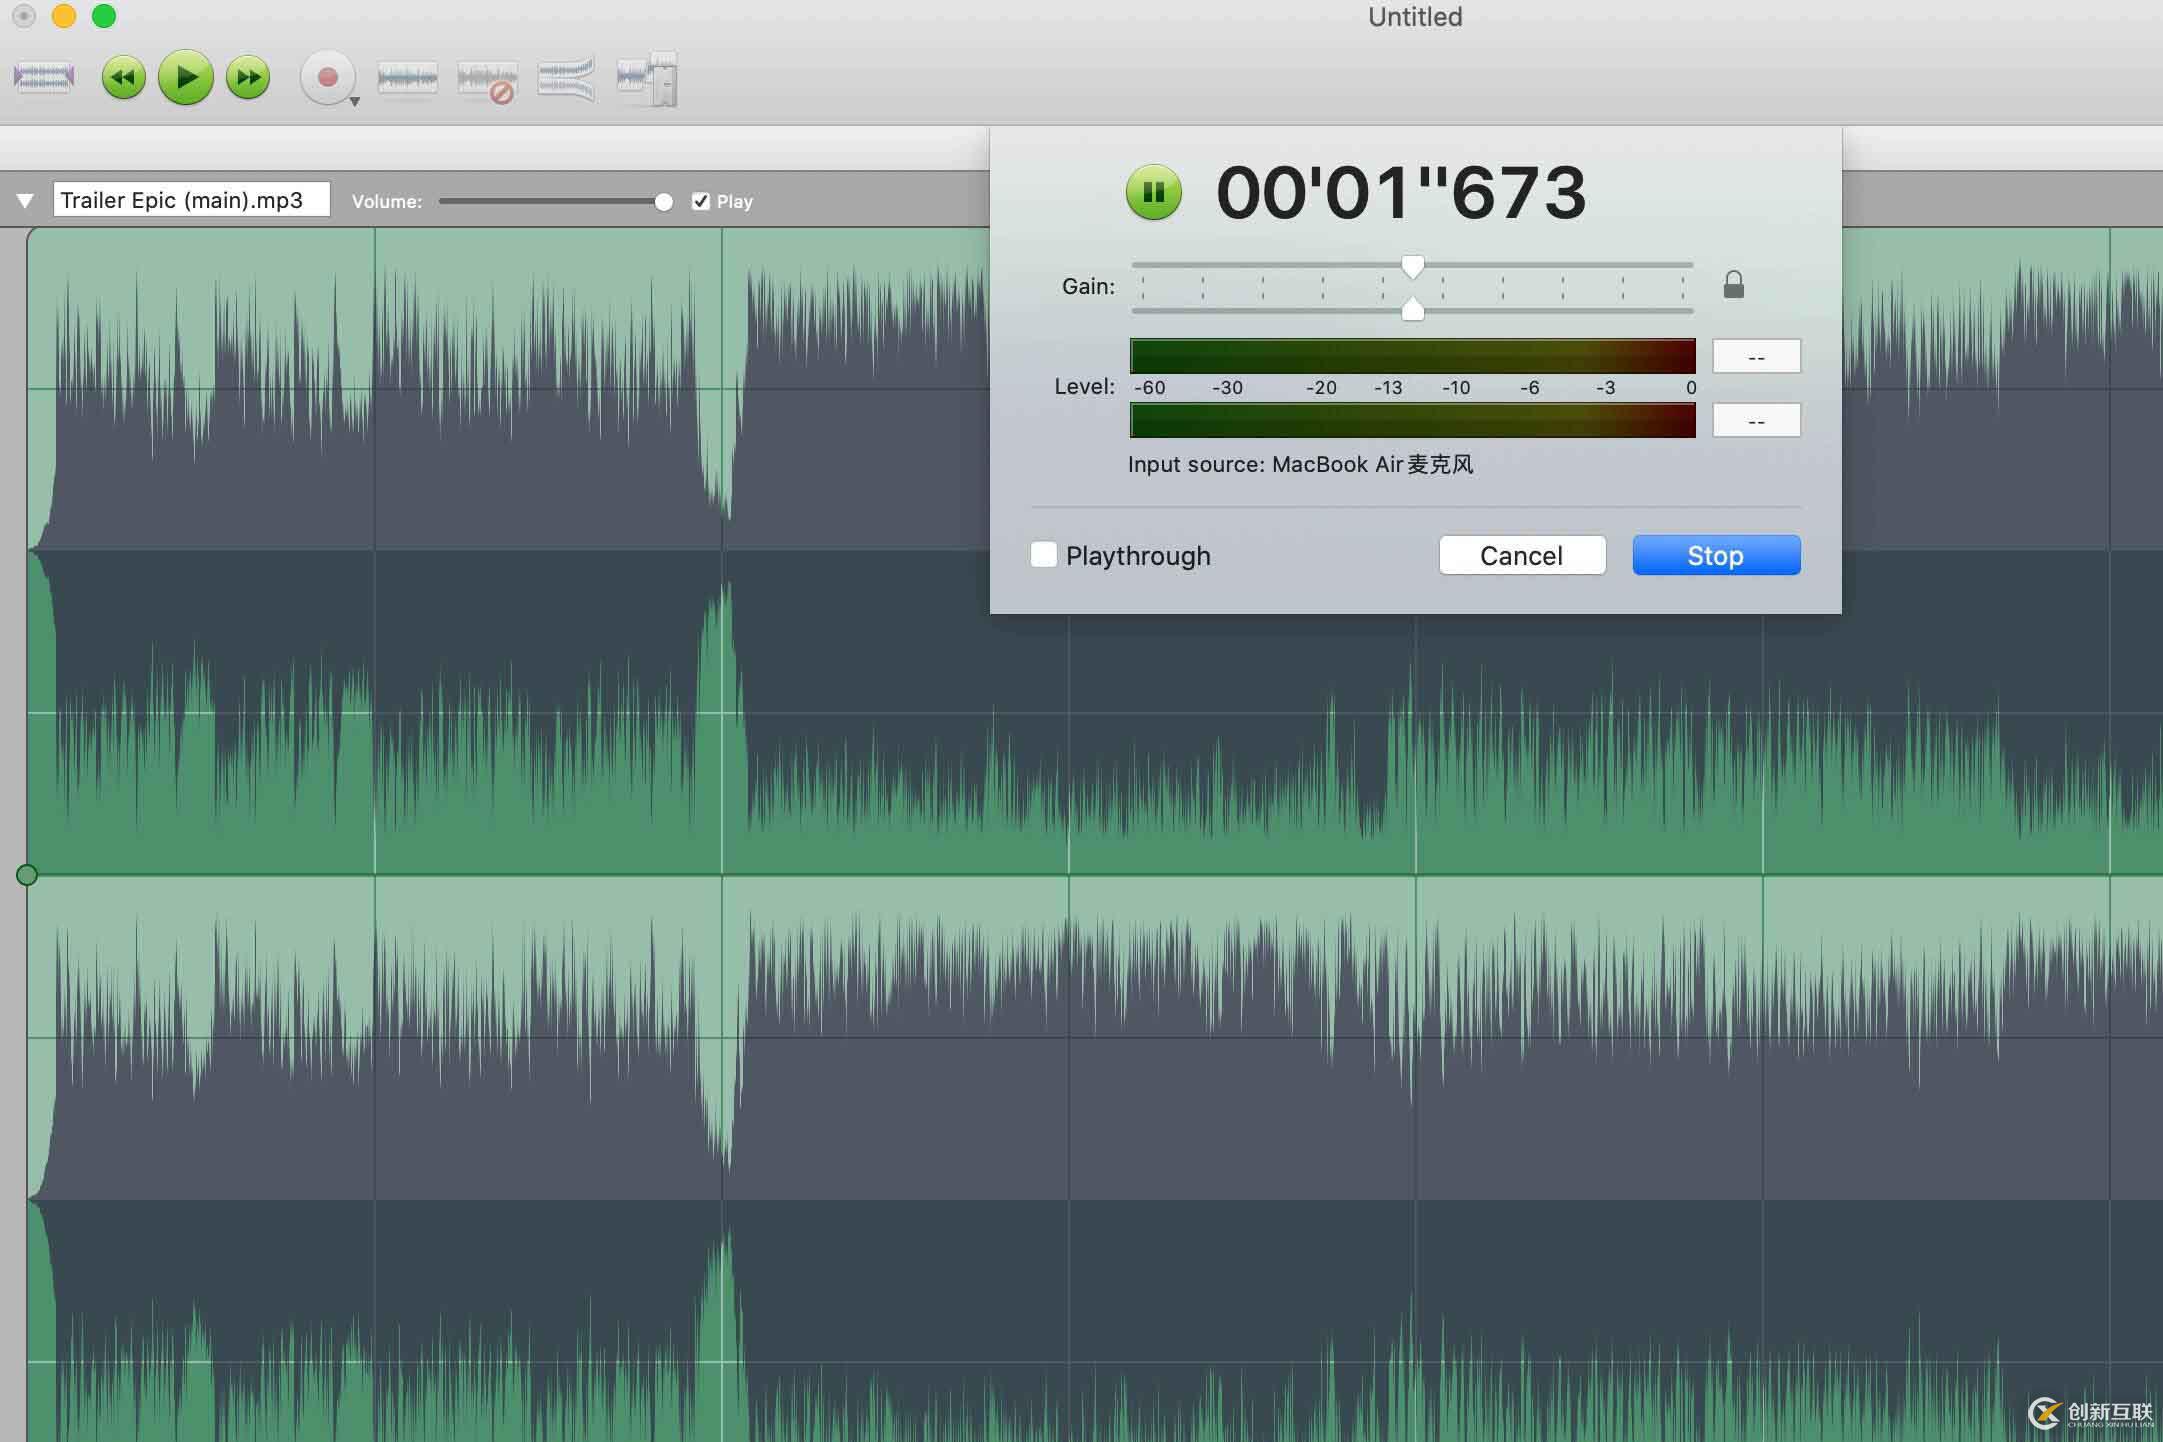Click the waveform icon with red prohibition sign
Screen dimensions: 2163x1442
pos(487,80)
